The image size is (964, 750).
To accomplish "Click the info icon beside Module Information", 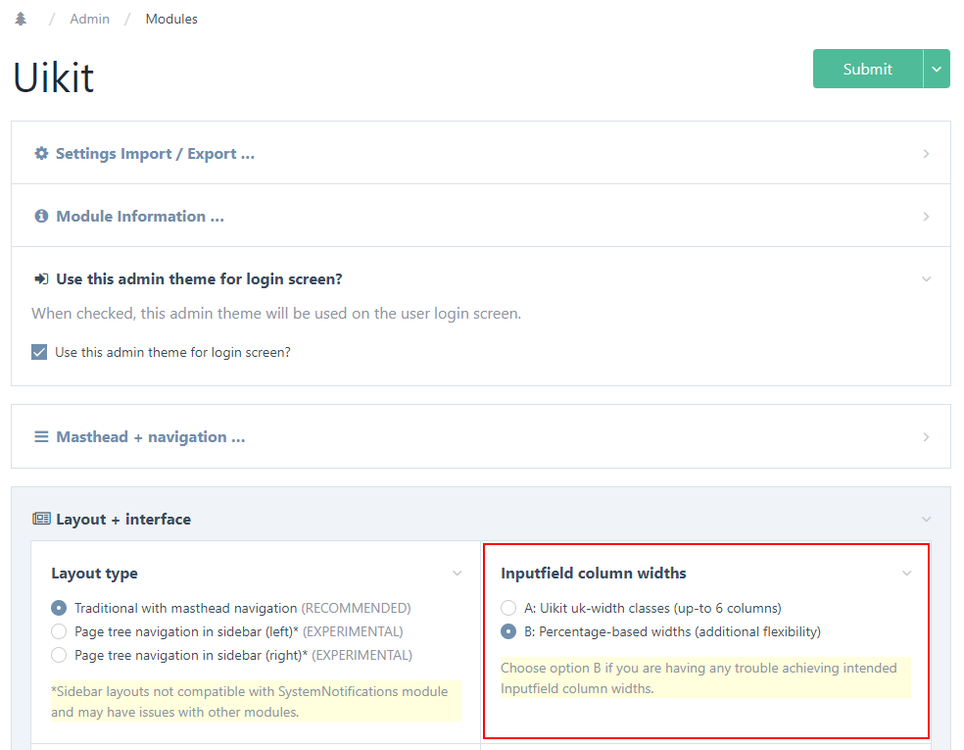I will [41, 216].
